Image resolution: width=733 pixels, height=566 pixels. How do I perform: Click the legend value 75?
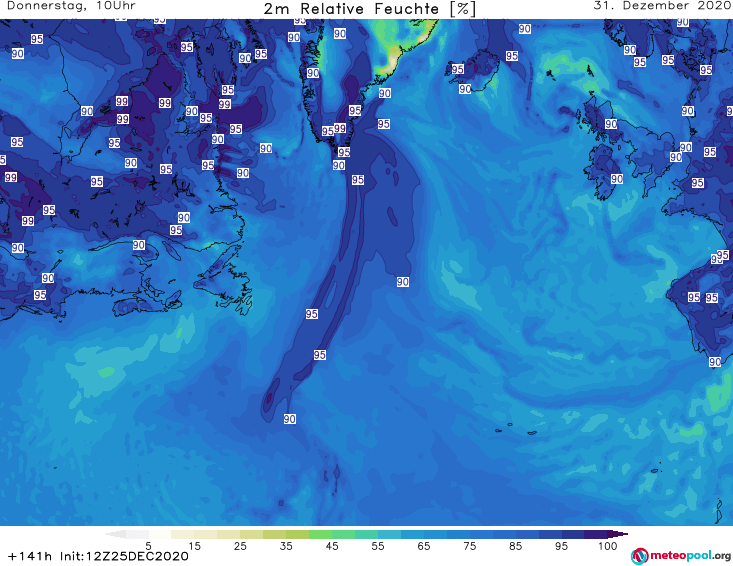[x=470, y=546]
